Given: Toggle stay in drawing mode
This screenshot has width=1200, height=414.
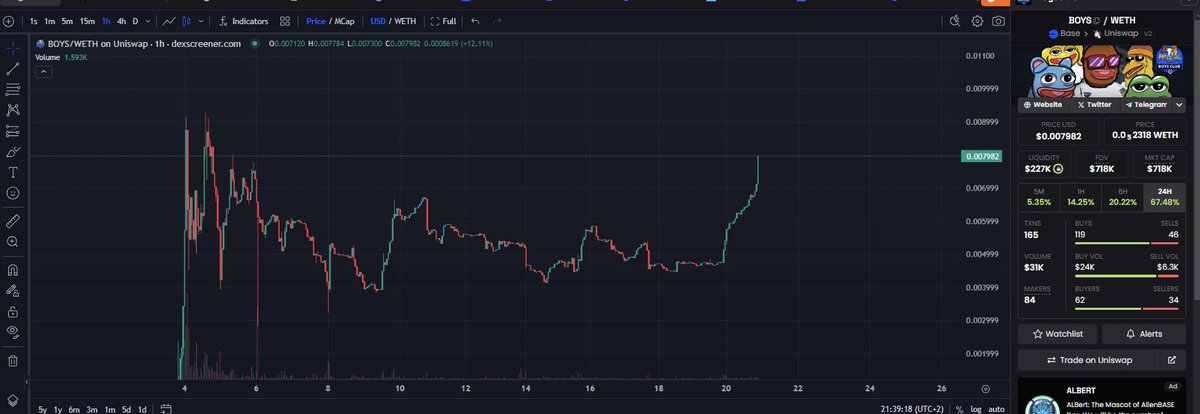Looking at the screenshot, I should point(13,290).
